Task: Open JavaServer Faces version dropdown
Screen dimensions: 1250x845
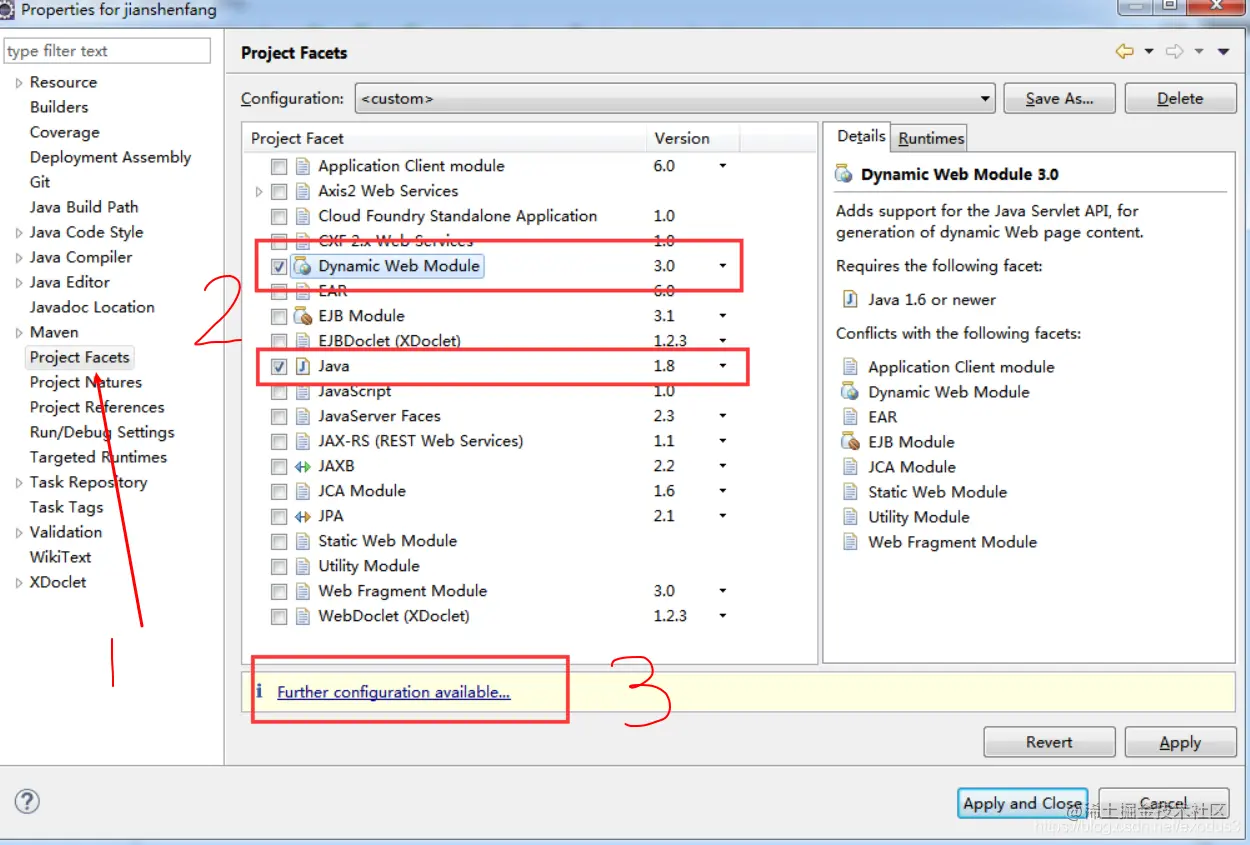Action: click(x=722, y=416)
